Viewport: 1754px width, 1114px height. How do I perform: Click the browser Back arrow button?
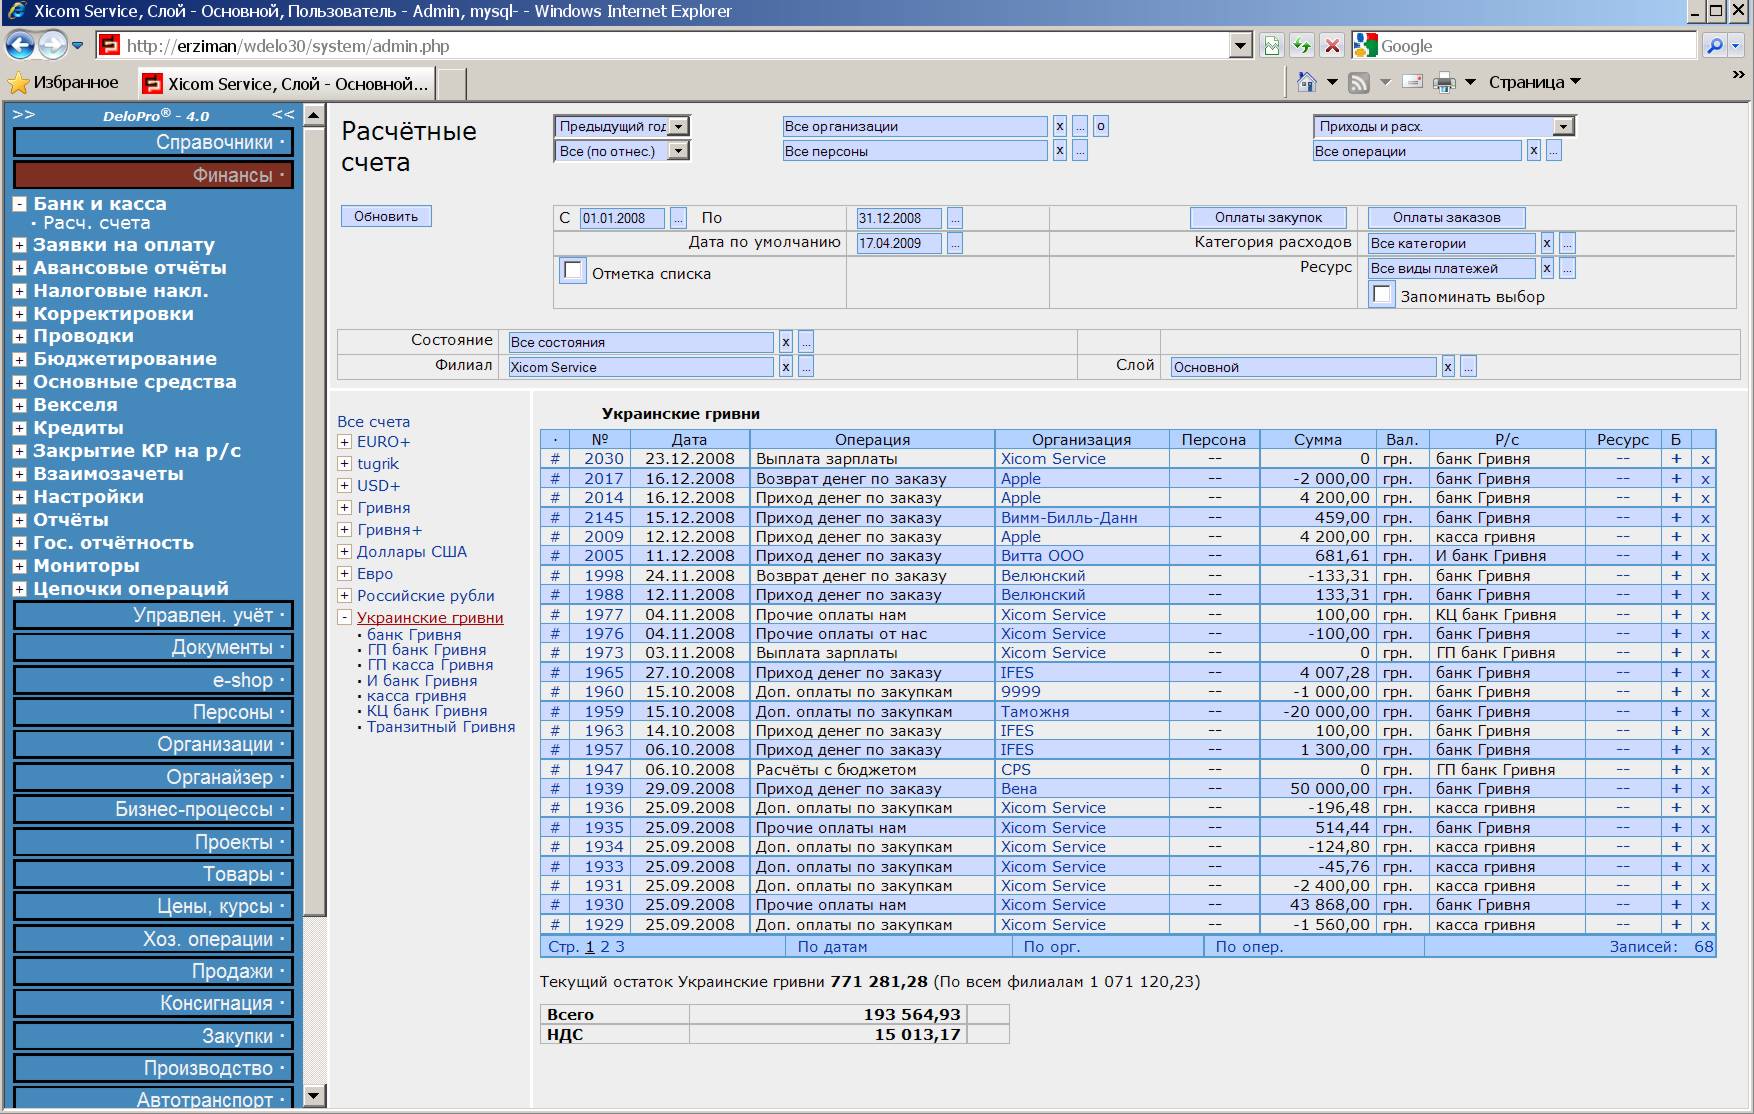20,45
